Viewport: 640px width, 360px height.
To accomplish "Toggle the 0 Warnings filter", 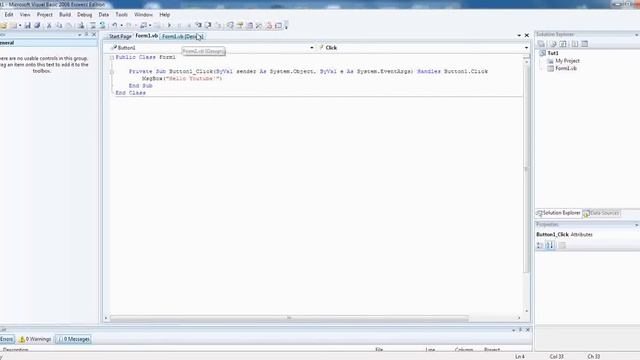I will coord(35,339).
